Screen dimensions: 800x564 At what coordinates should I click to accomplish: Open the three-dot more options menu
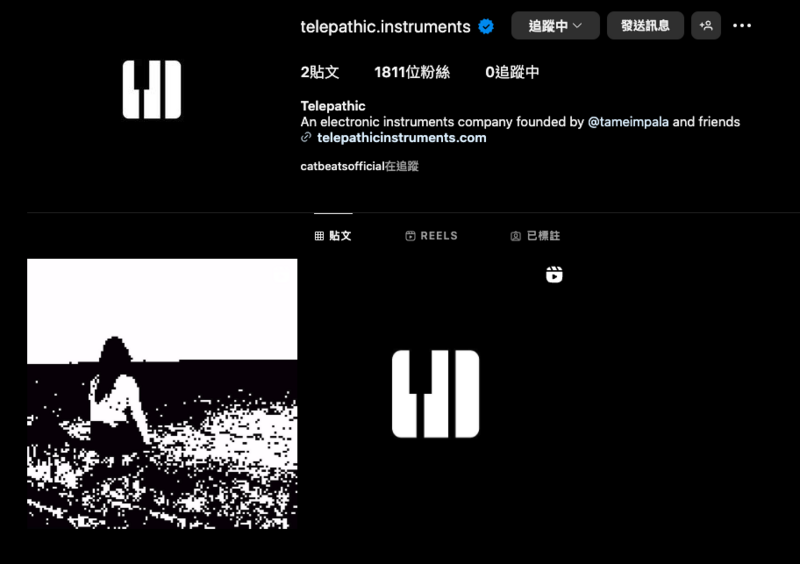click(x=741, y=26)
